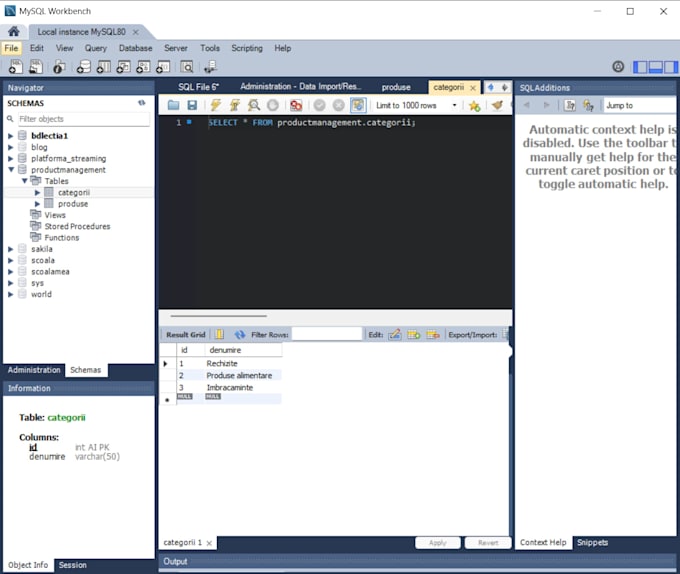Refresh the SCHEMAS list
Image resolution: width=680 pixels, height=574 pixels.
142,103
